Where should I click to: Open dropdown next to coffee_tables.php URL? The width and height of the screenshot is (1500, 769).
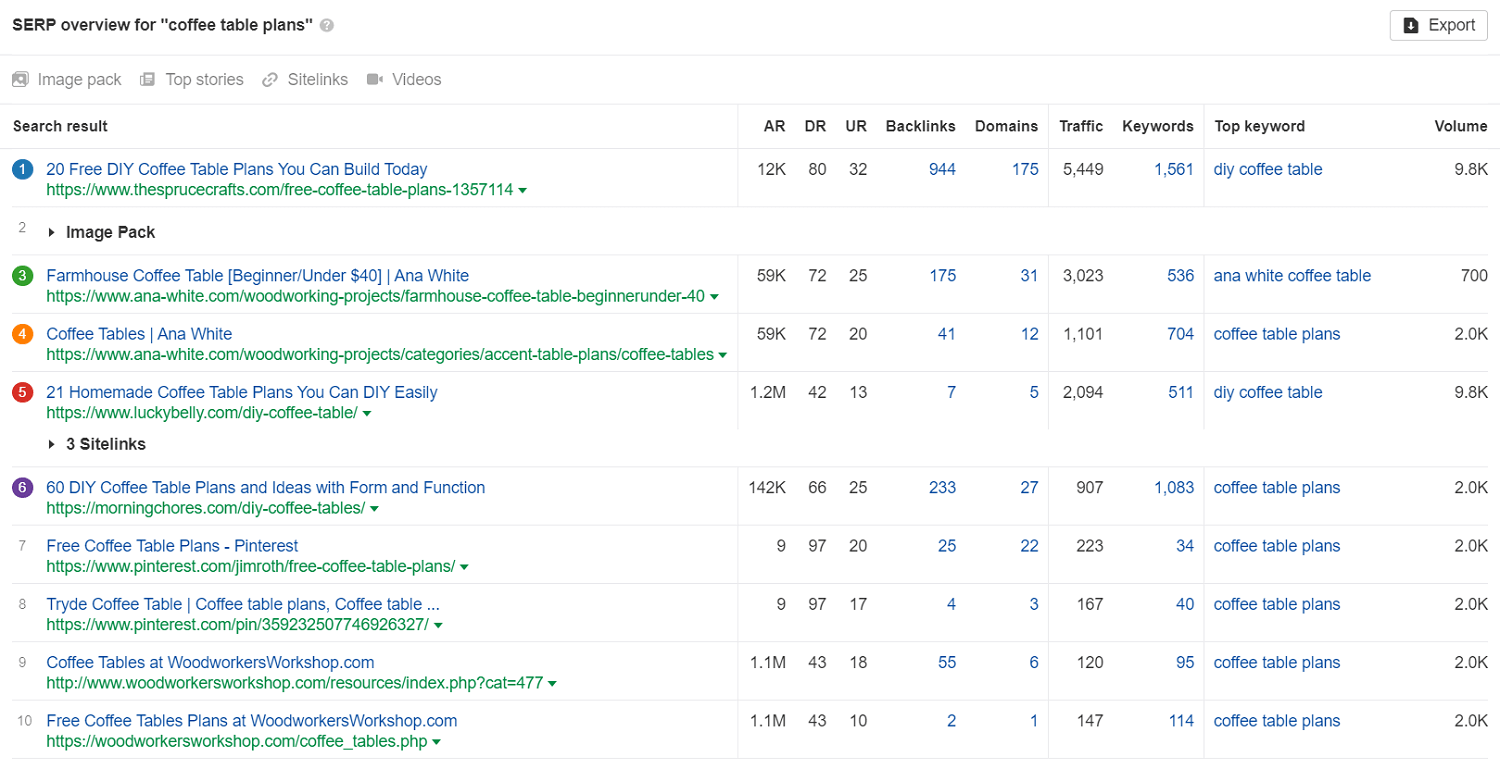(437, 742)
